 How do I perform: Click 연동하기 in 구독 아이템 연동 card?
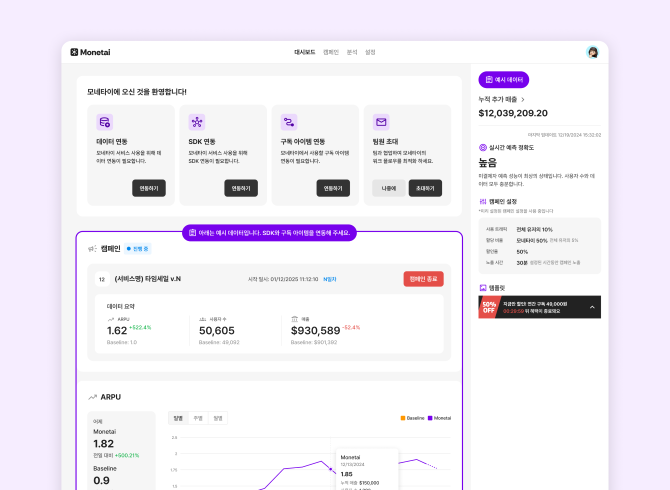click(333, 188)
